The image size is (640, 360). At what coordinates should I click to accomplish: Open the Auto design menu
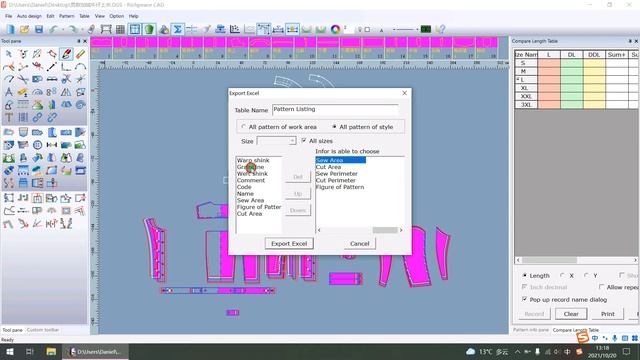tap(29, 16)
